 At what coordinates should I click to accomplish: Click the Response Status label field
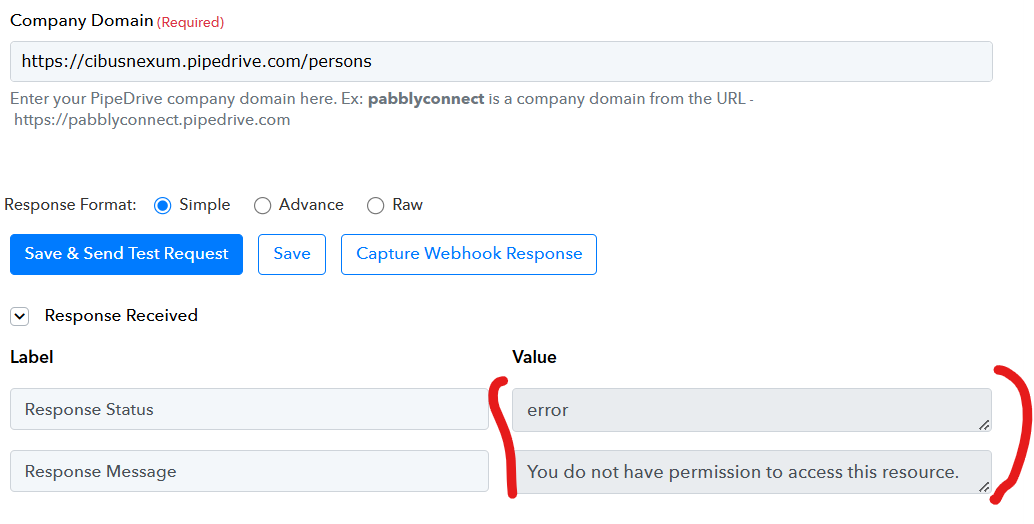point(249,409)
